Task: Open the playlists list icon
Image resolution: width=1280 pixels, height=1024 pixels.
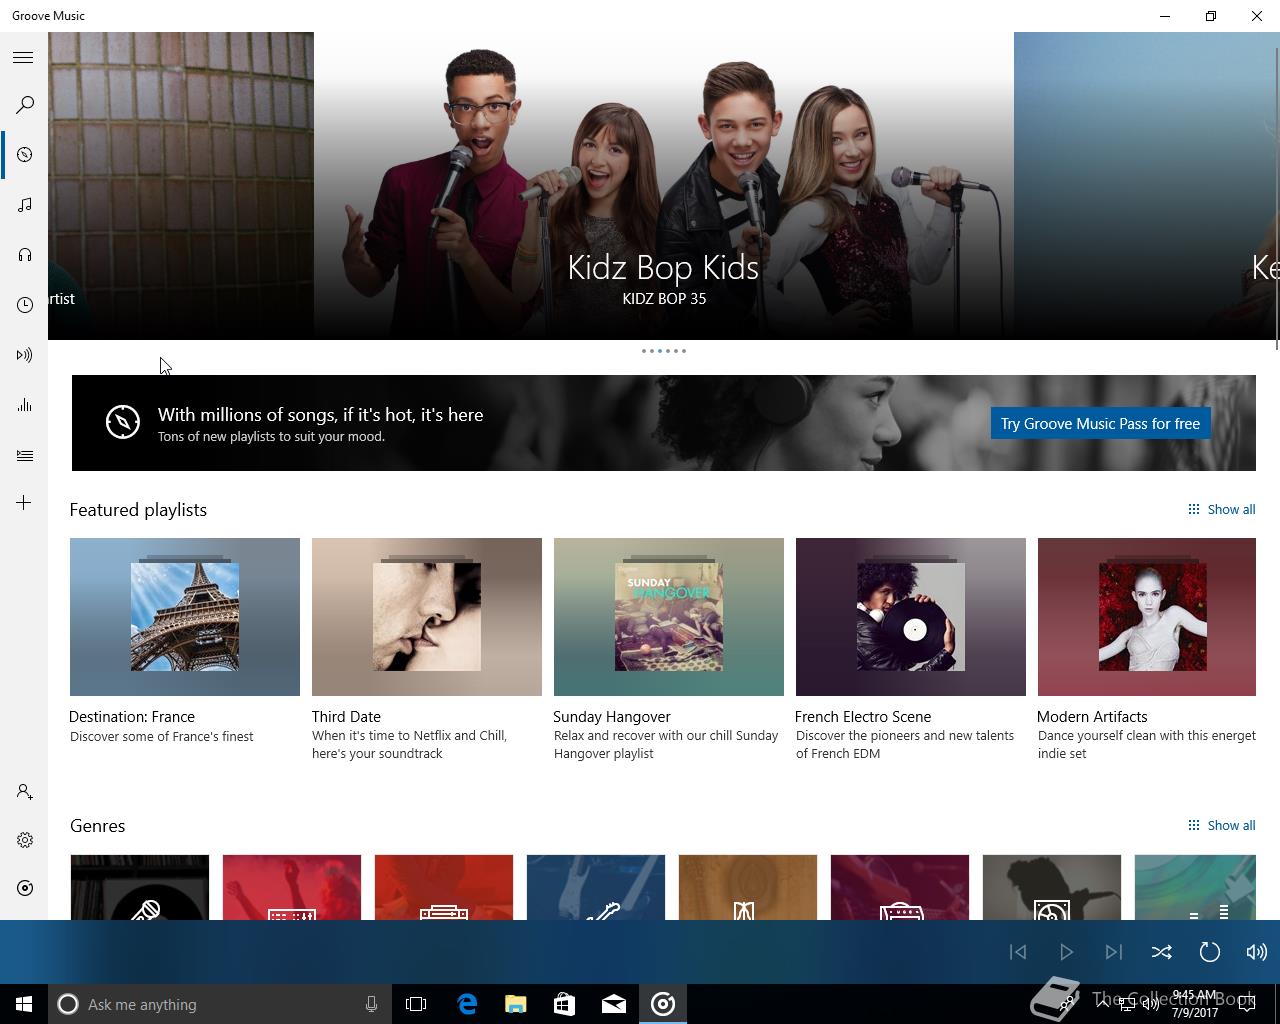Action: (x=24, y=455)
